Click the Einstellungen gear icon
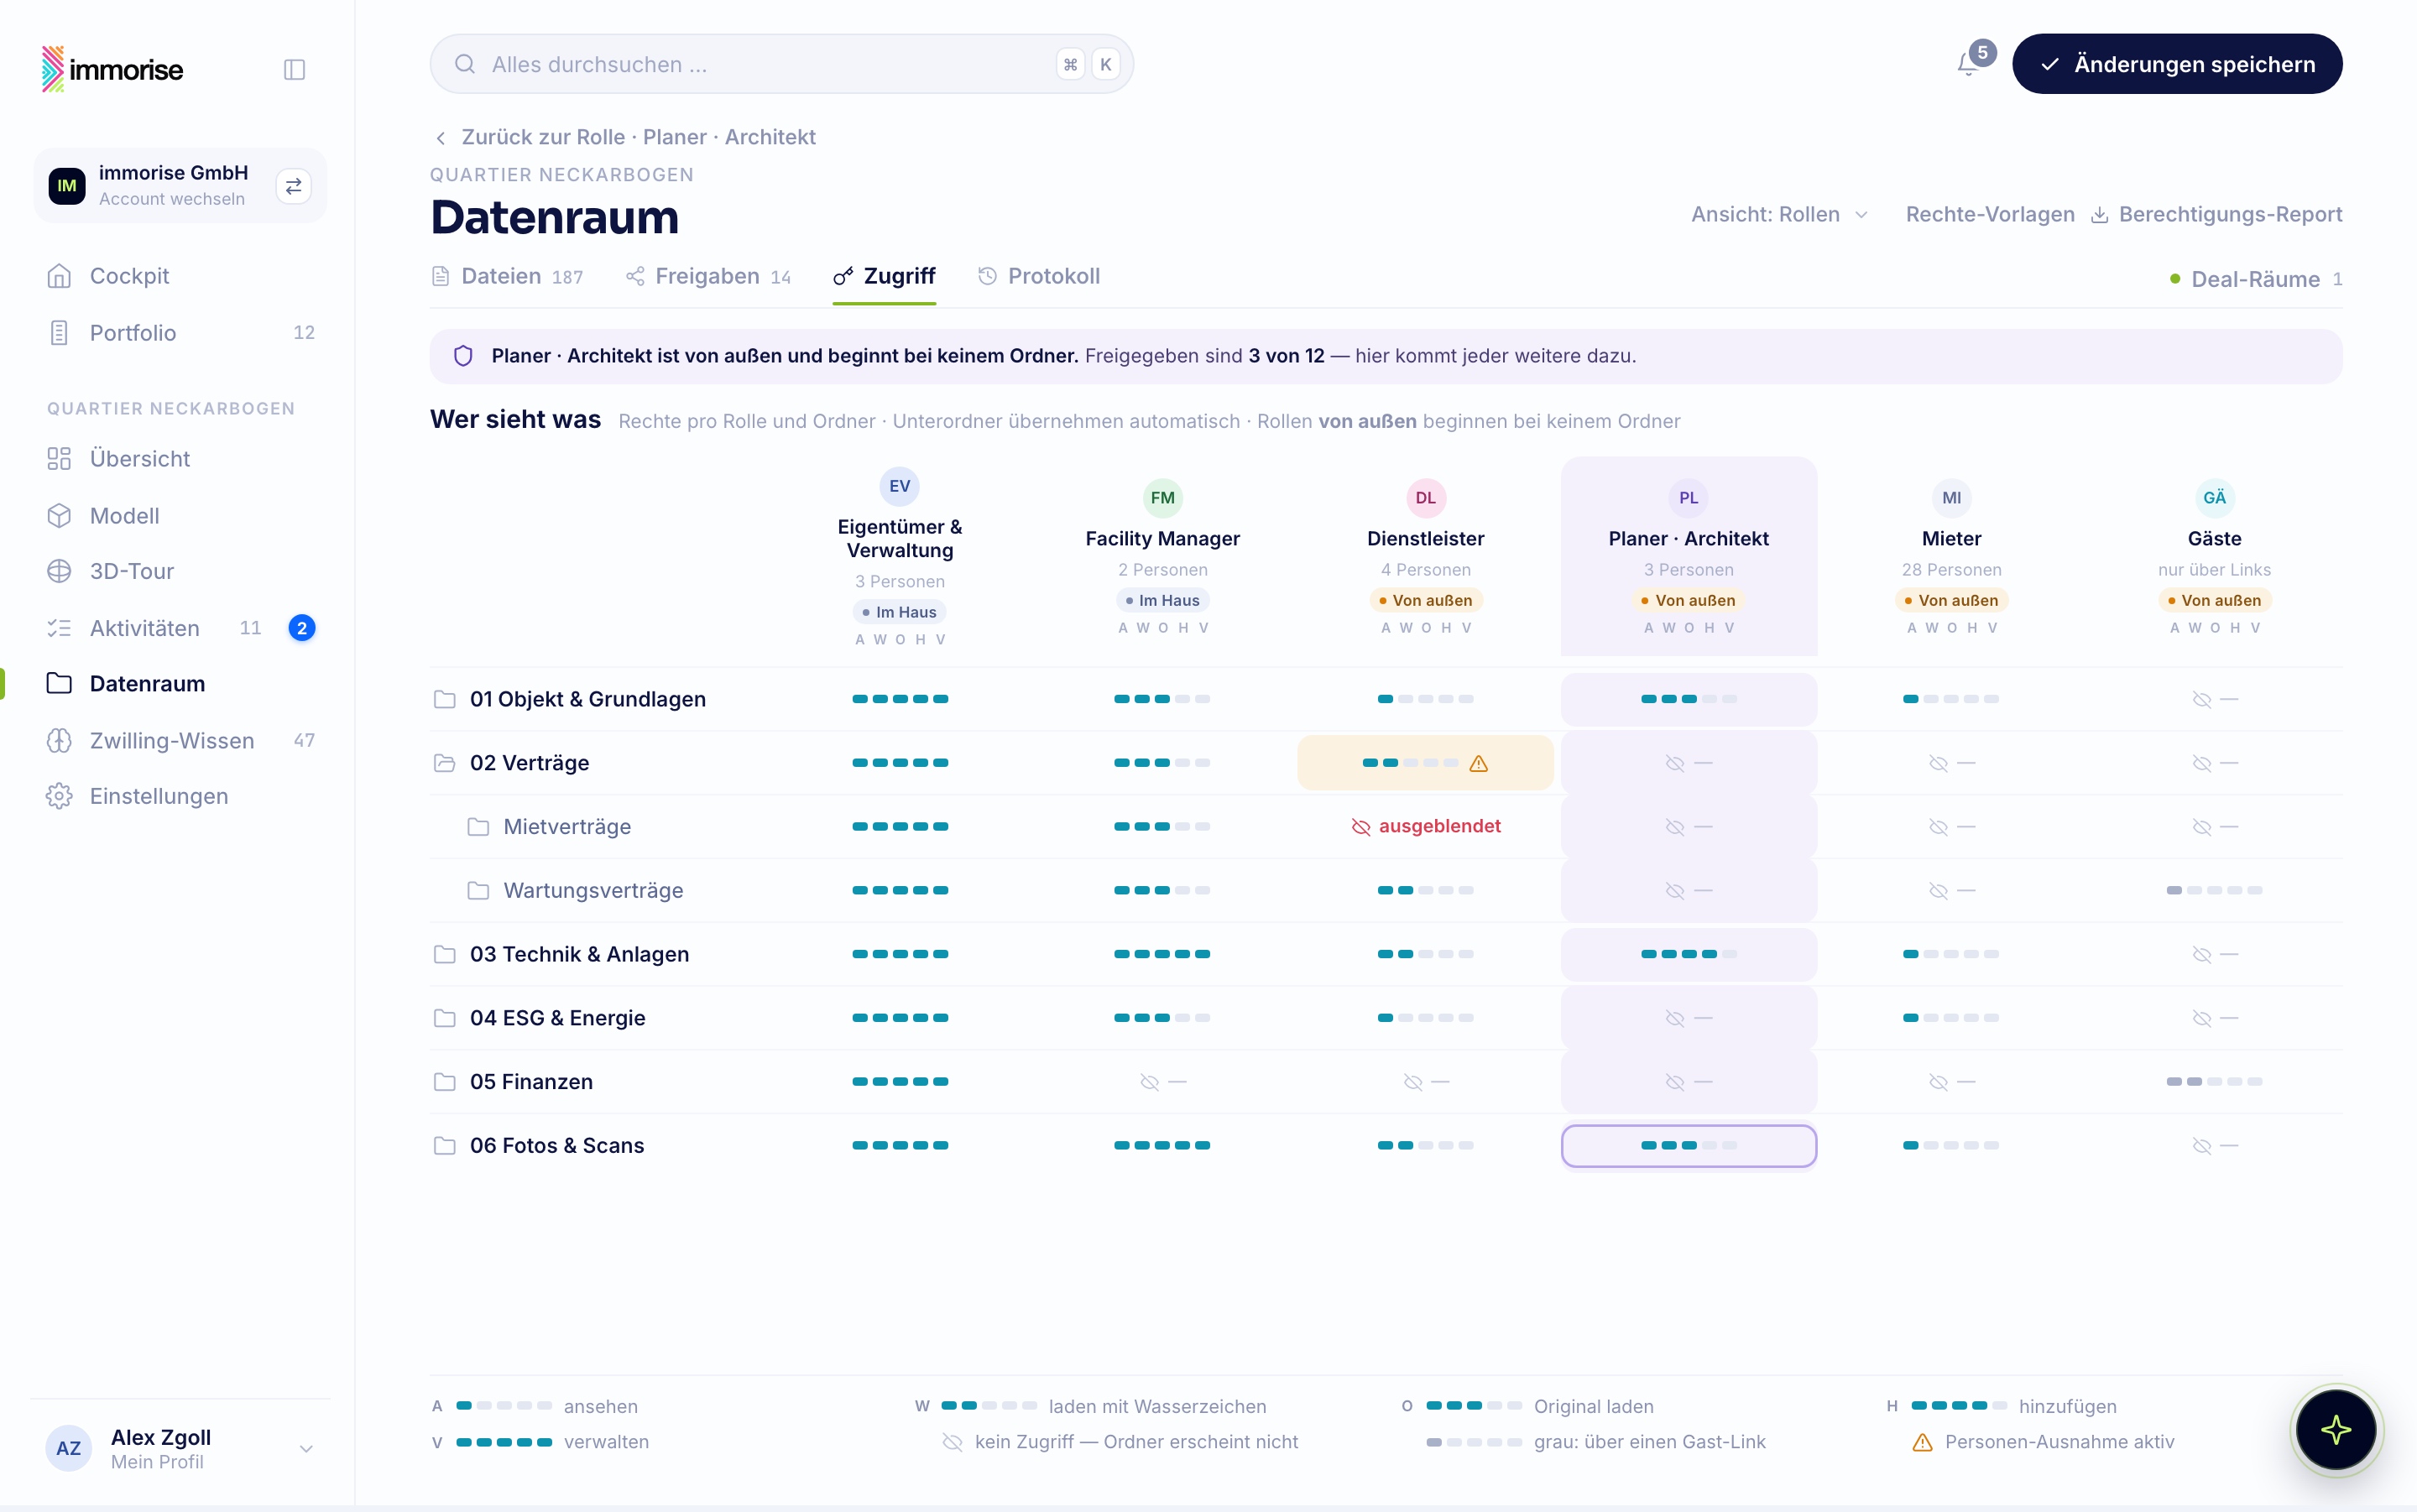Screen dimensions: 2417x1512 point(59,796)
